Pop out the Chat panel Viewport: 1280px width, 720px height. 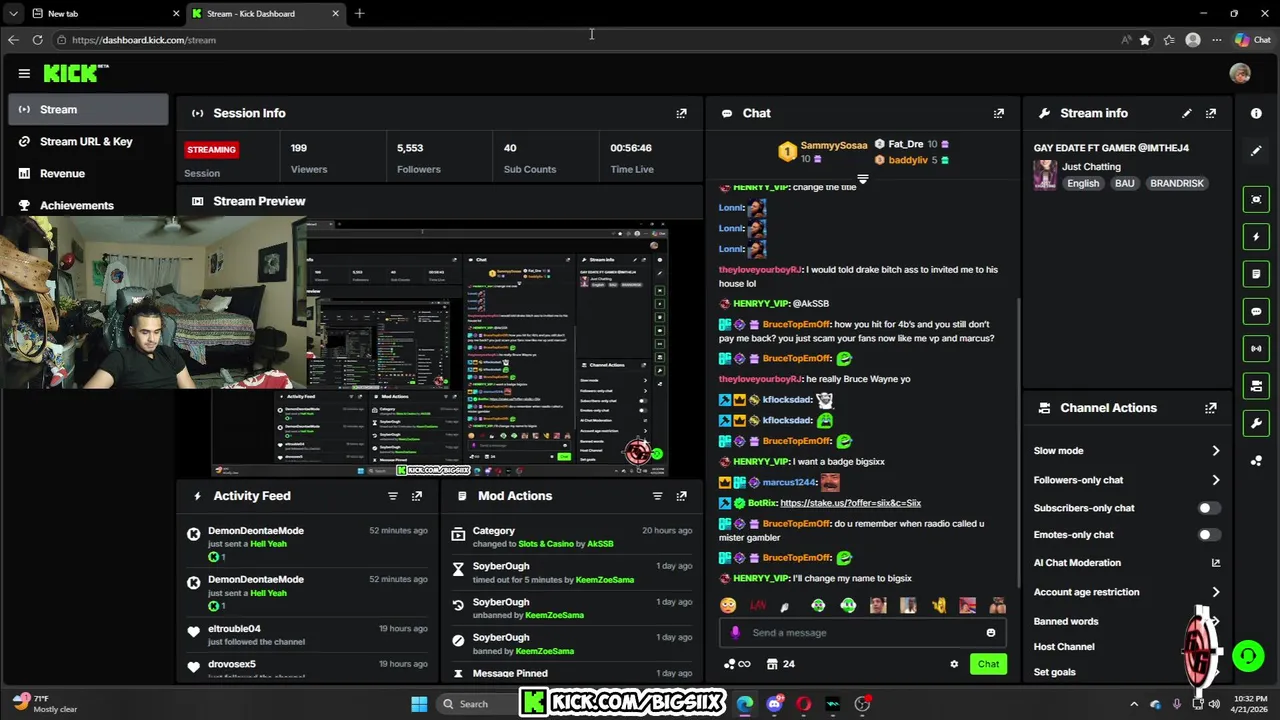tap(998, 113)
